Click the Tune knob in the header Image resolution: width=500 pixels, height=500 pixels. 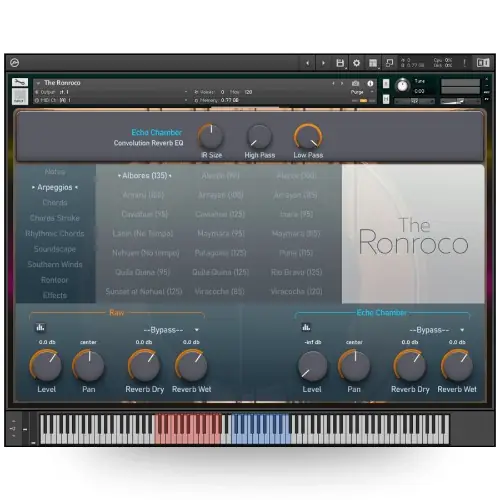point(402,86)
